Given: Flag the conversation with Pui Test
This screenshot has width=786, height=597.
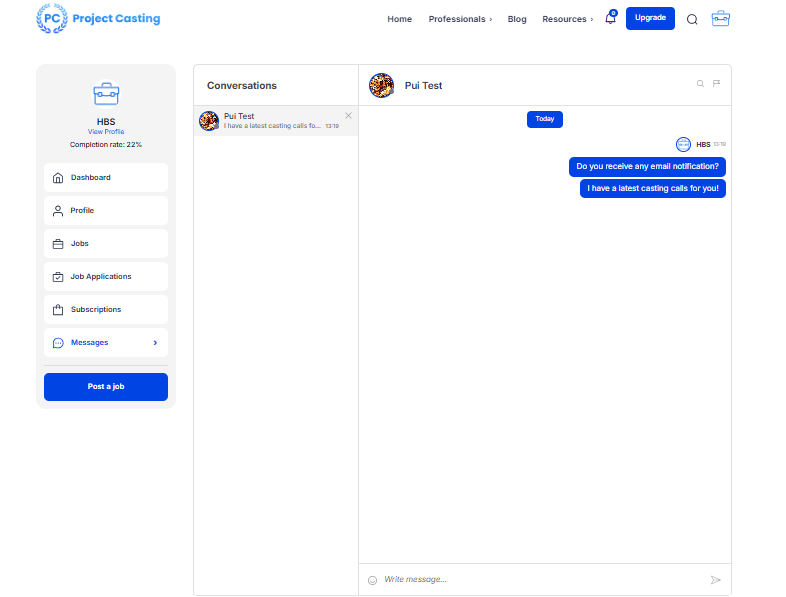Looking at the screenshot, I should tap(716, 84).
